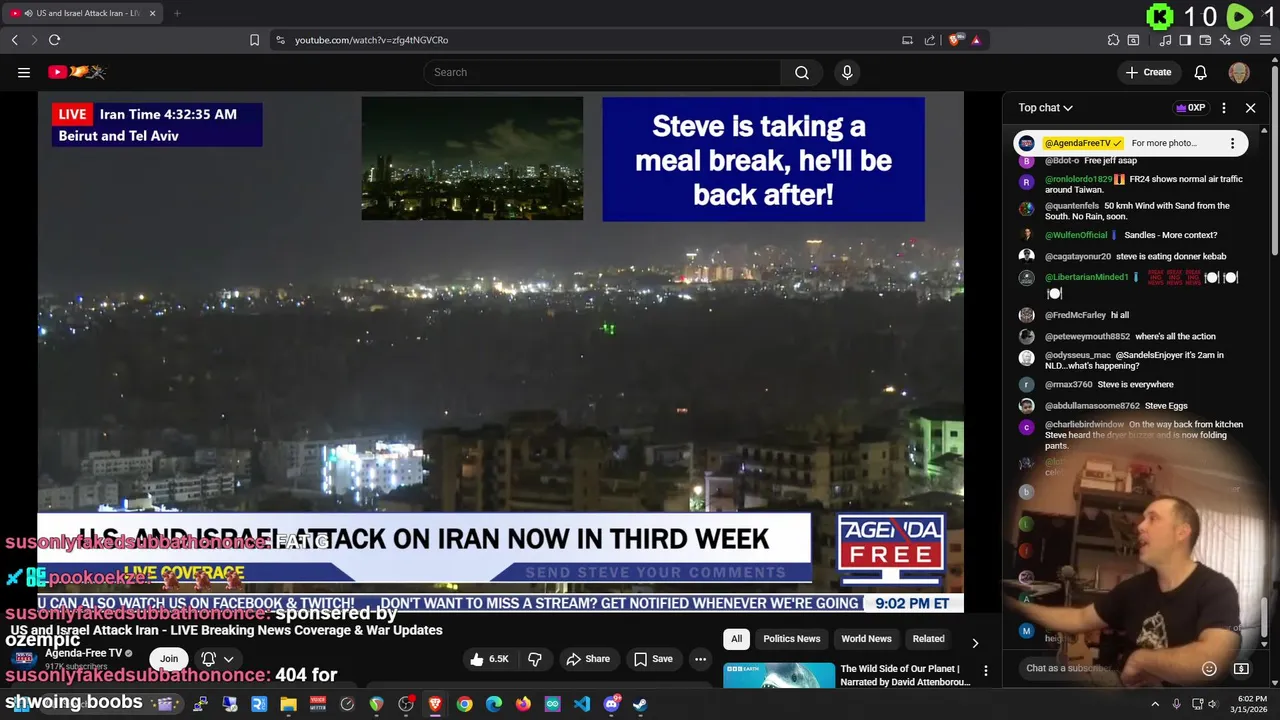Reload the page with the refresh icon
This screenshot has height=720, width=1280.
54,40
